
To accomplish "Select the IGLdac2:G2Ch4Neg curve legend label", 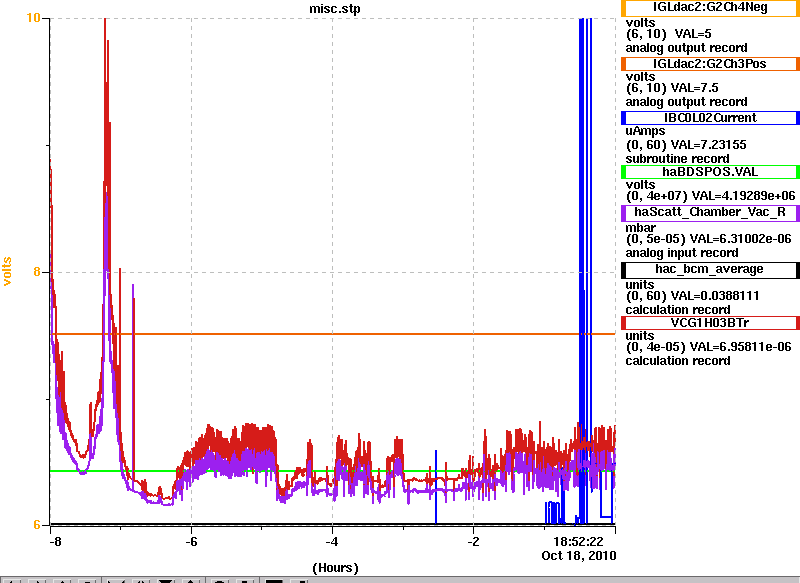I will point(710,8).
